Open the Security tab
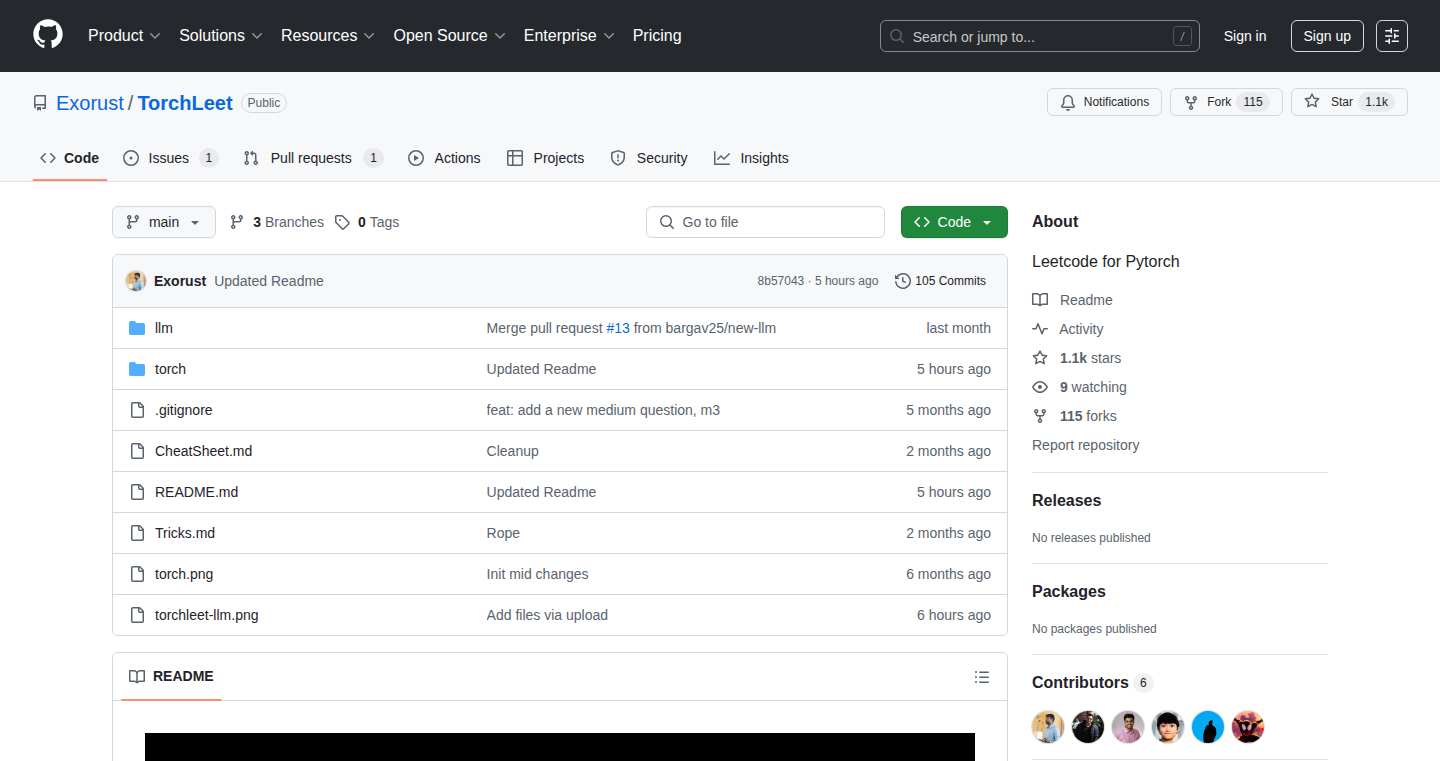Viewport: 1440px width, 761px height. 649,158
